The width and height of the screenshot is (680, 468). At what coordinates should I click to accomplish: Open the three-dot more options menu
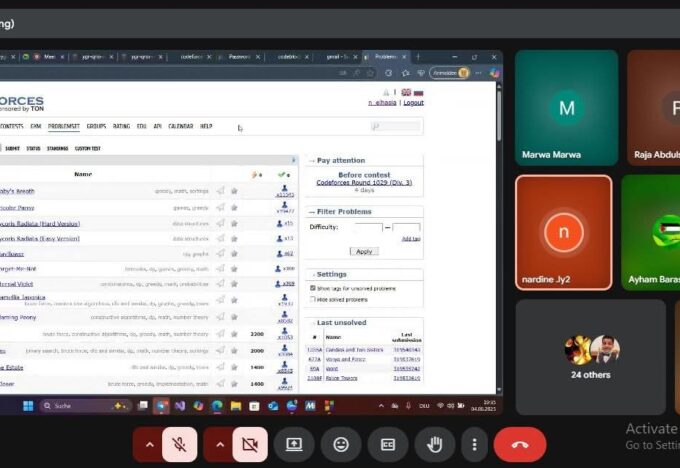pyautogui.click(x=473, y=444)
